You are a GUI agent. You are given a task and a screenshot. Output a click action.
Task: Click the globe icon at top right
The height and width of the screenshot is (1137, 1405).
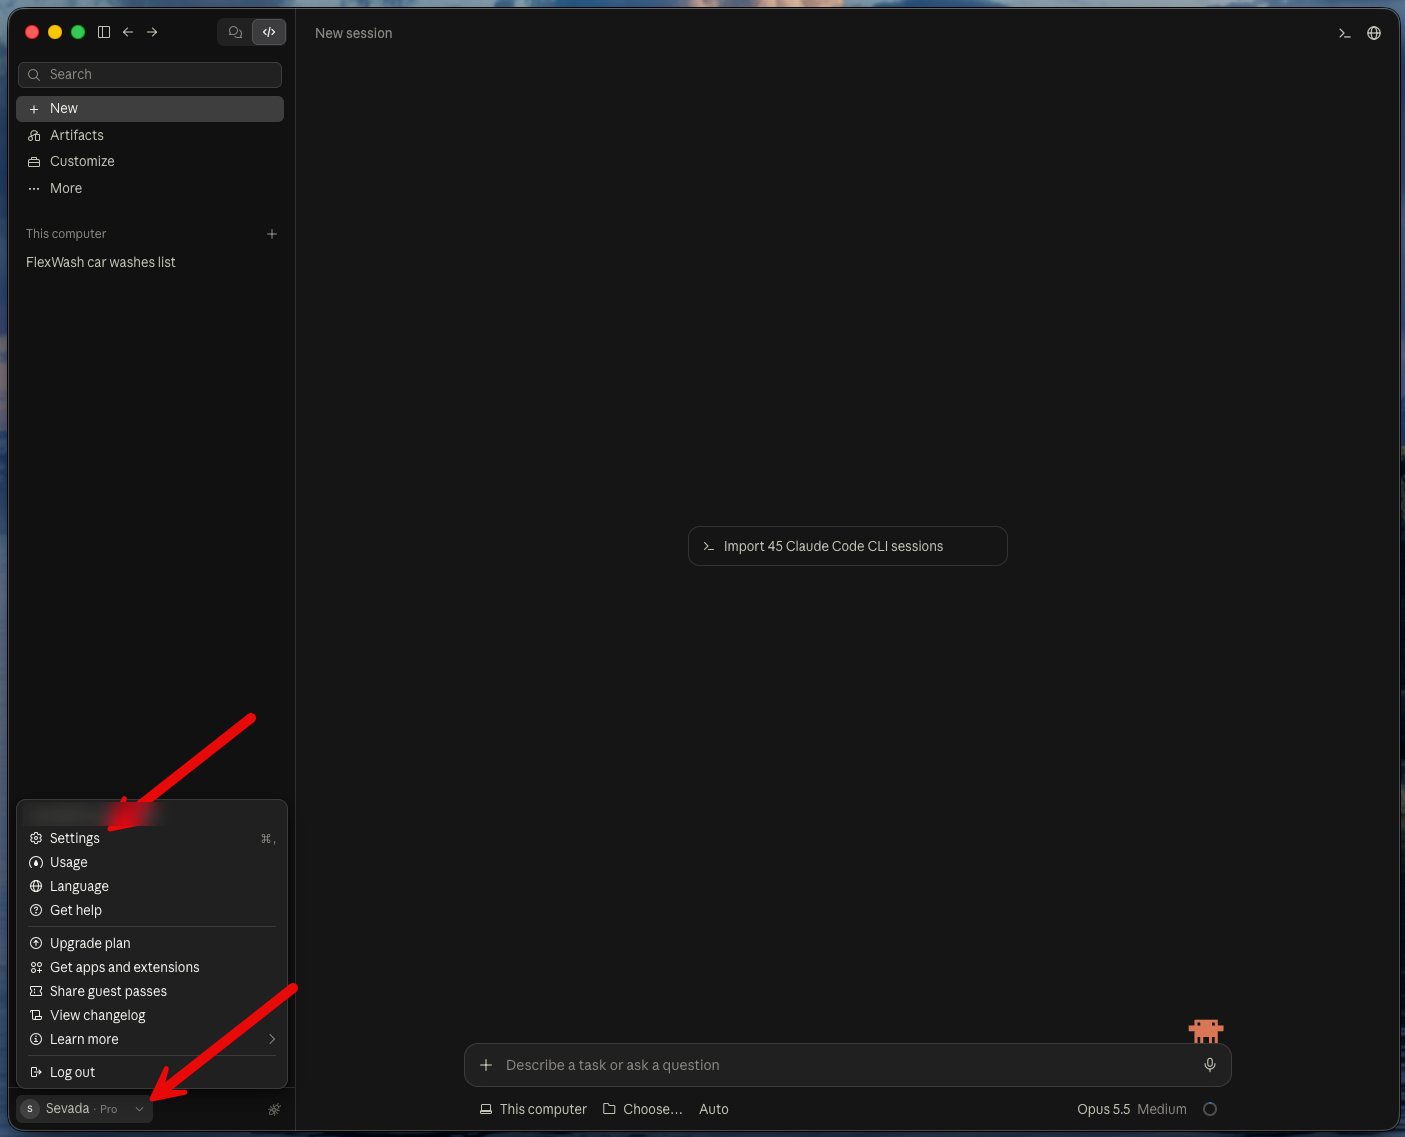pyautogui.click(x=1374, y=33)
